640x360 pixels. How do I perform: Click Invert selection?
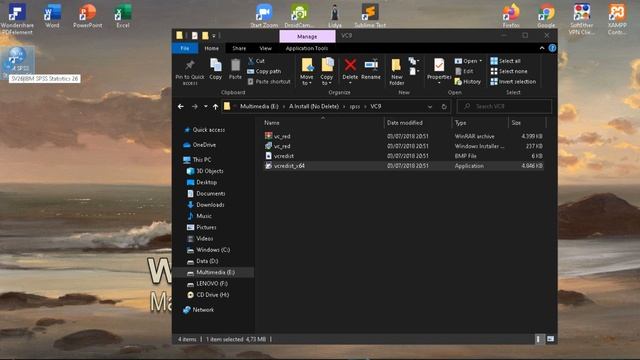[513, 82]
